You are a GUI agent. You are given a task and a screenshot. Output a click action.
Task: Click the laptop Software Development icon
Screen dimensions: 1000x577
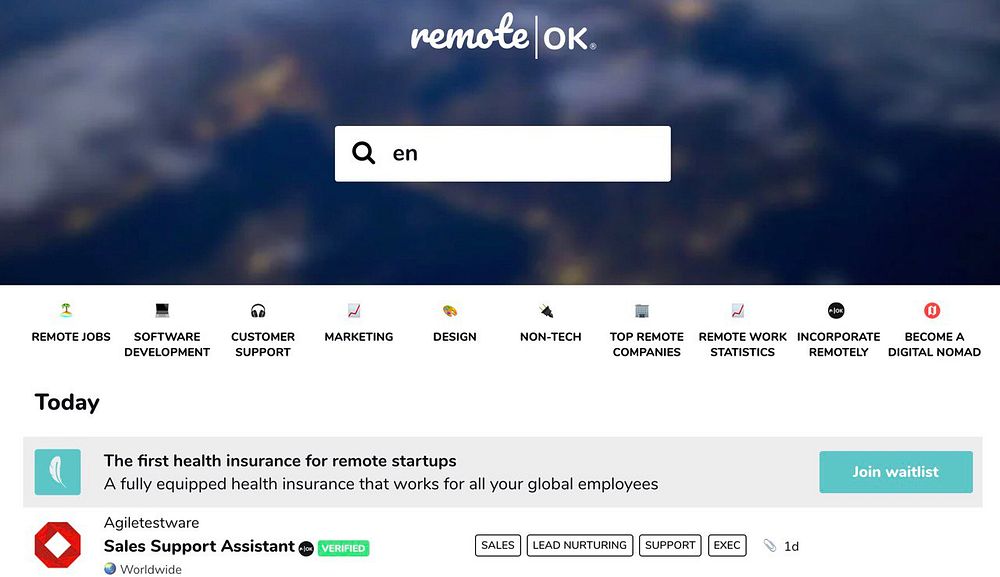click(162, 310)
